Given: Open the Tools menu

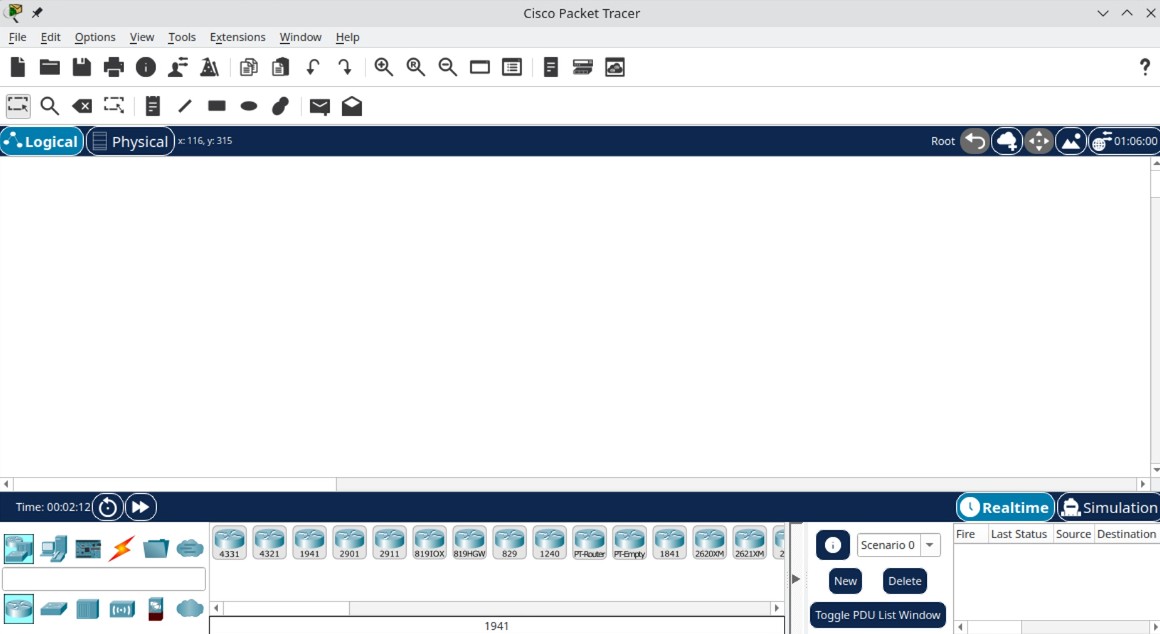Looking at the screenshot, I should coord(181,37).
